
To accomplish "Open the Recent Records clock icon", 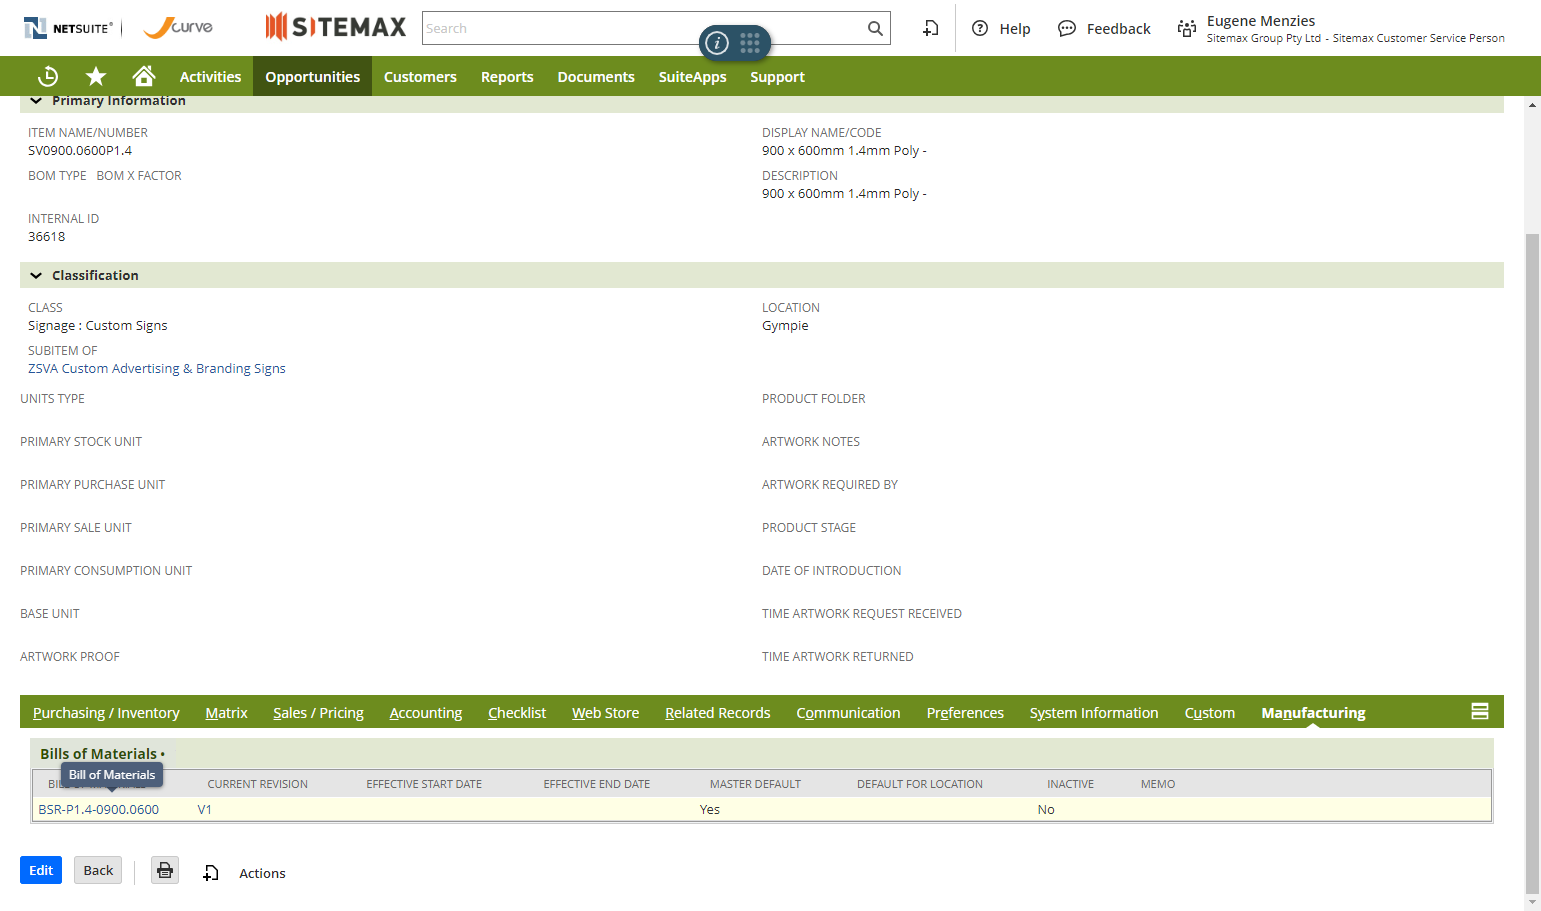I will pos(48,76).
